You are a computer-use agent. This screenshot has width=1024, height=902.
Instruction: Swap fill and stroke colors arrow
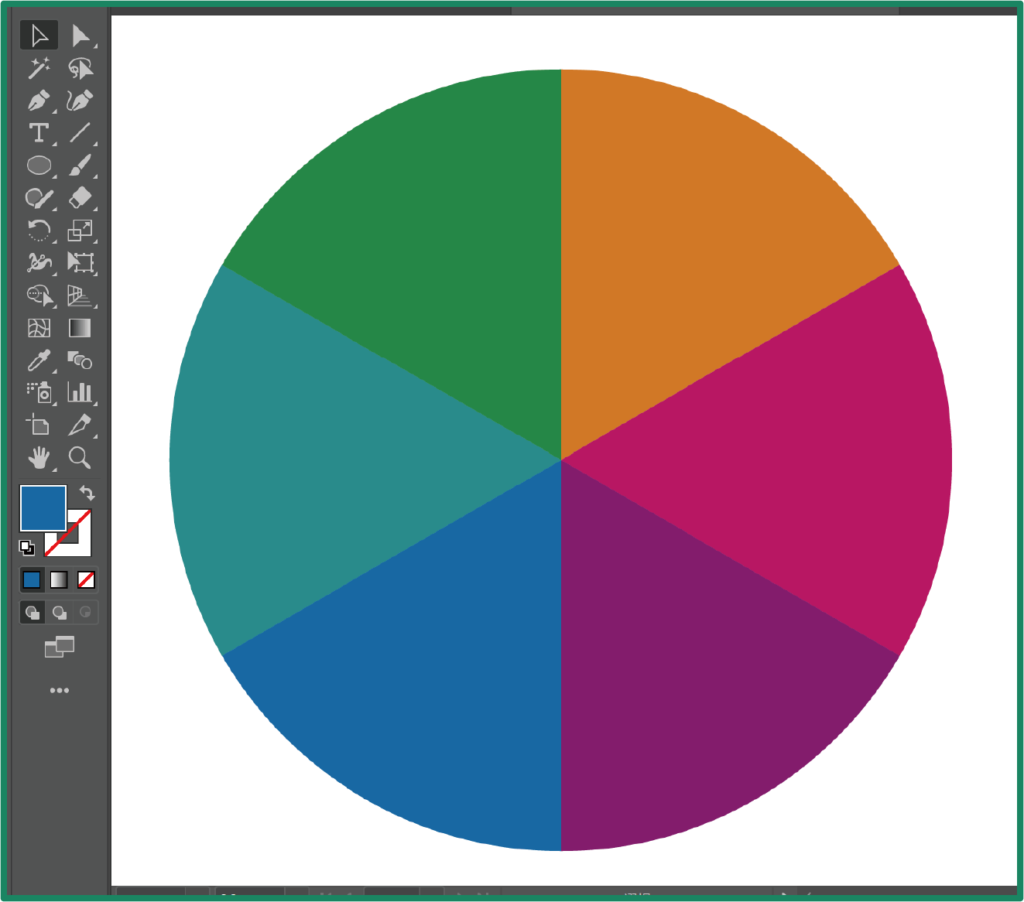87,493
